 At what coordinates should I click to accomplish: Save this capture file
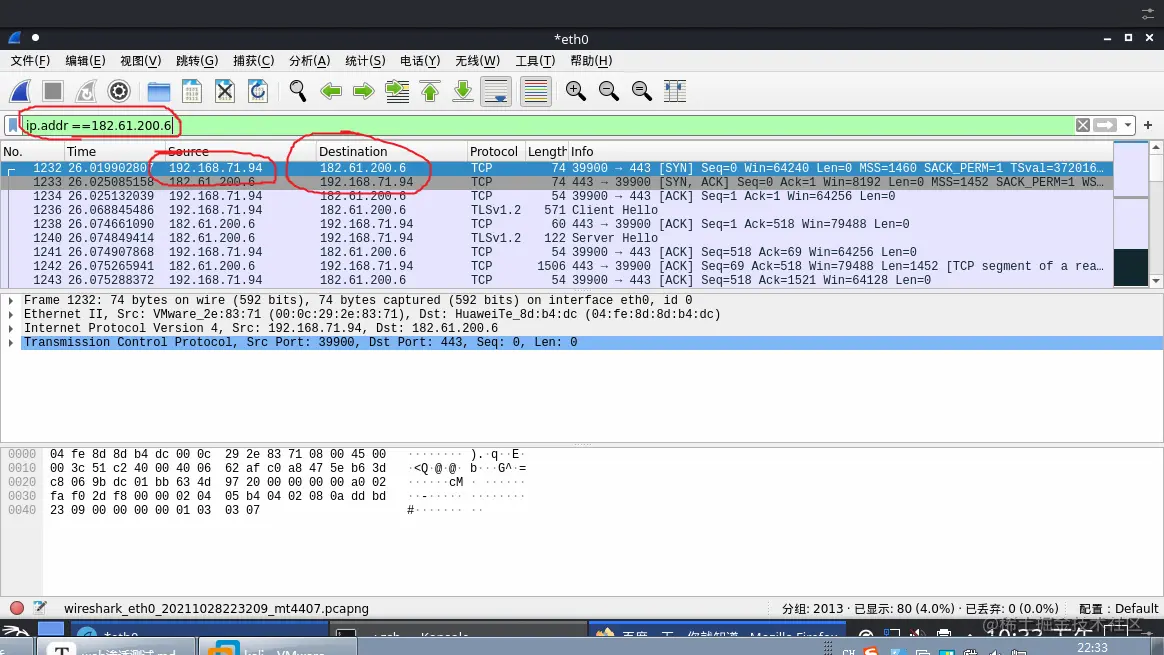pos(192,91)
